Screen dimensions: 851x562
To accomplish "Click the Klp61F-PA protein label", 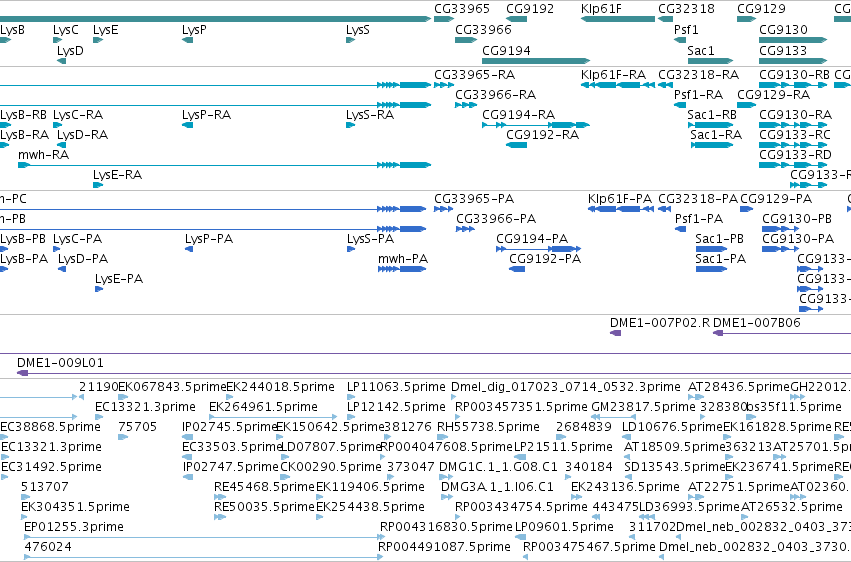I will (x=619, y=199).
